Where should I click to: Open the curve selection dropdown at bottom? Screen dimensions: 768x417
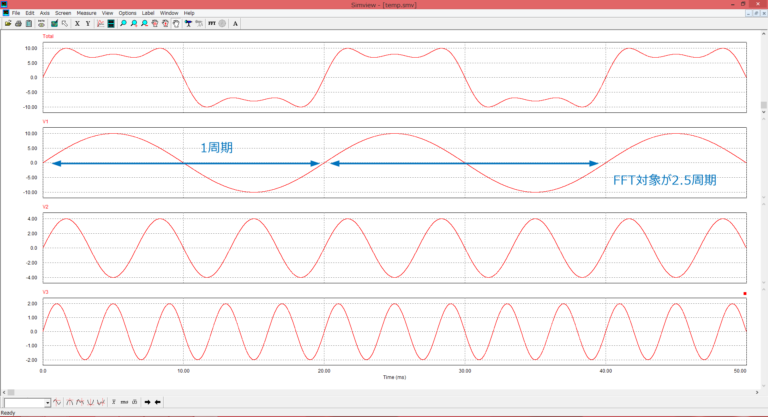[48, 403]
